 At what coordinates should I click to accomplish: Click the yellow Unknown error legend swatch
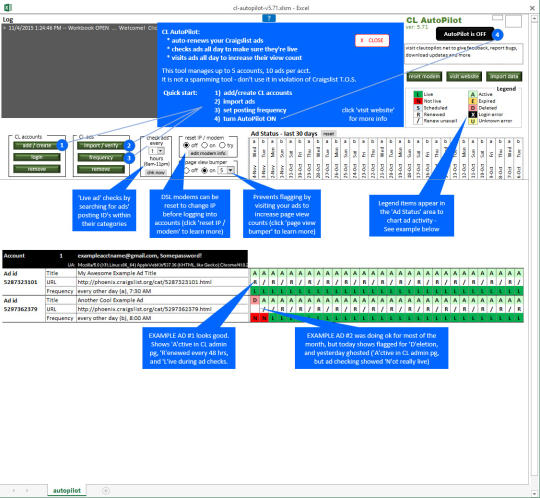coord(472,121)
